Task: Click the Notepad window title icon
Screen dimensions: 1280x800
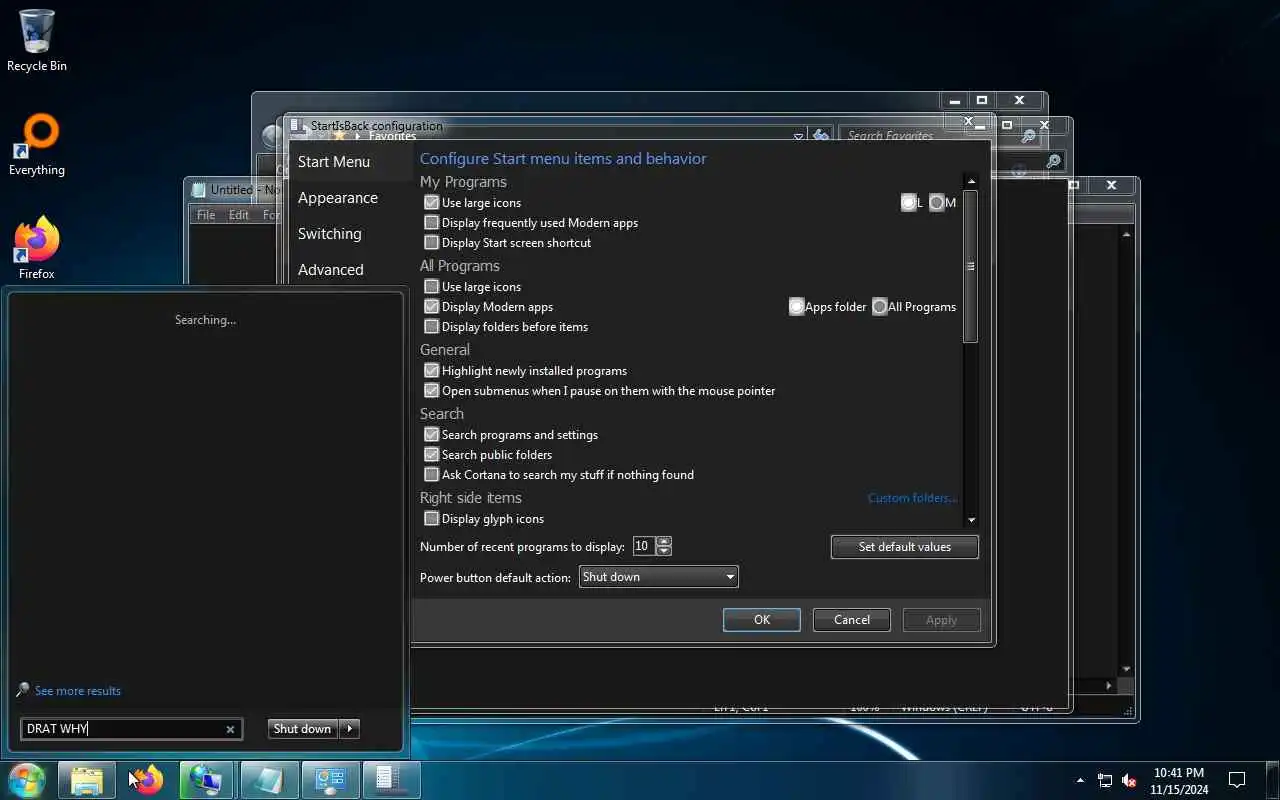Action: pos(199,189)
